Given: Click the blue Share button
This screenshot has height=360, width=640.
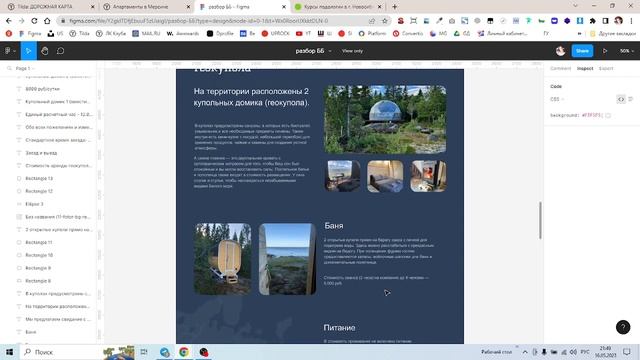Looking at the screenshot, I should click(582, 51).
